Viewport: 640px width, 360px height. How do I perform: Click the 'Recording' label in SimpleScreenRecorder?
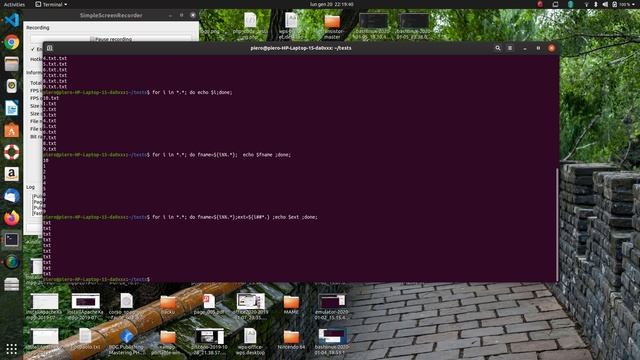pyautogui.click(x=38, y=28)
